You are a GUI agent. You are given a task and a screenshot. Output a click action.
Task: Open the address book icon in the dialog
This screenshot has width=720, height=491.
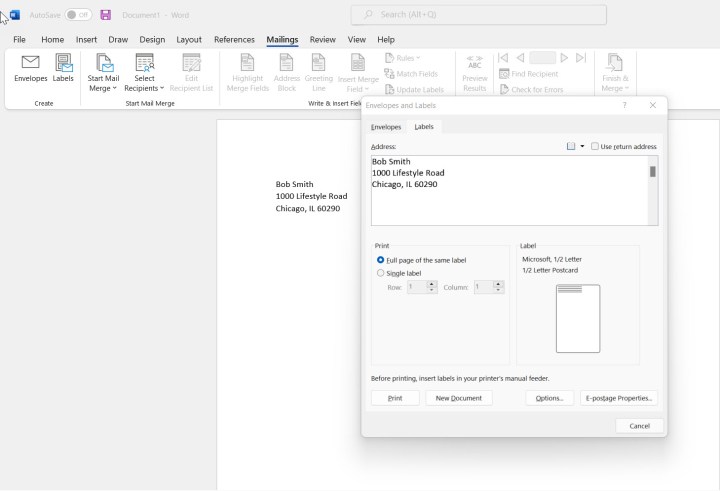pos(571,146)
